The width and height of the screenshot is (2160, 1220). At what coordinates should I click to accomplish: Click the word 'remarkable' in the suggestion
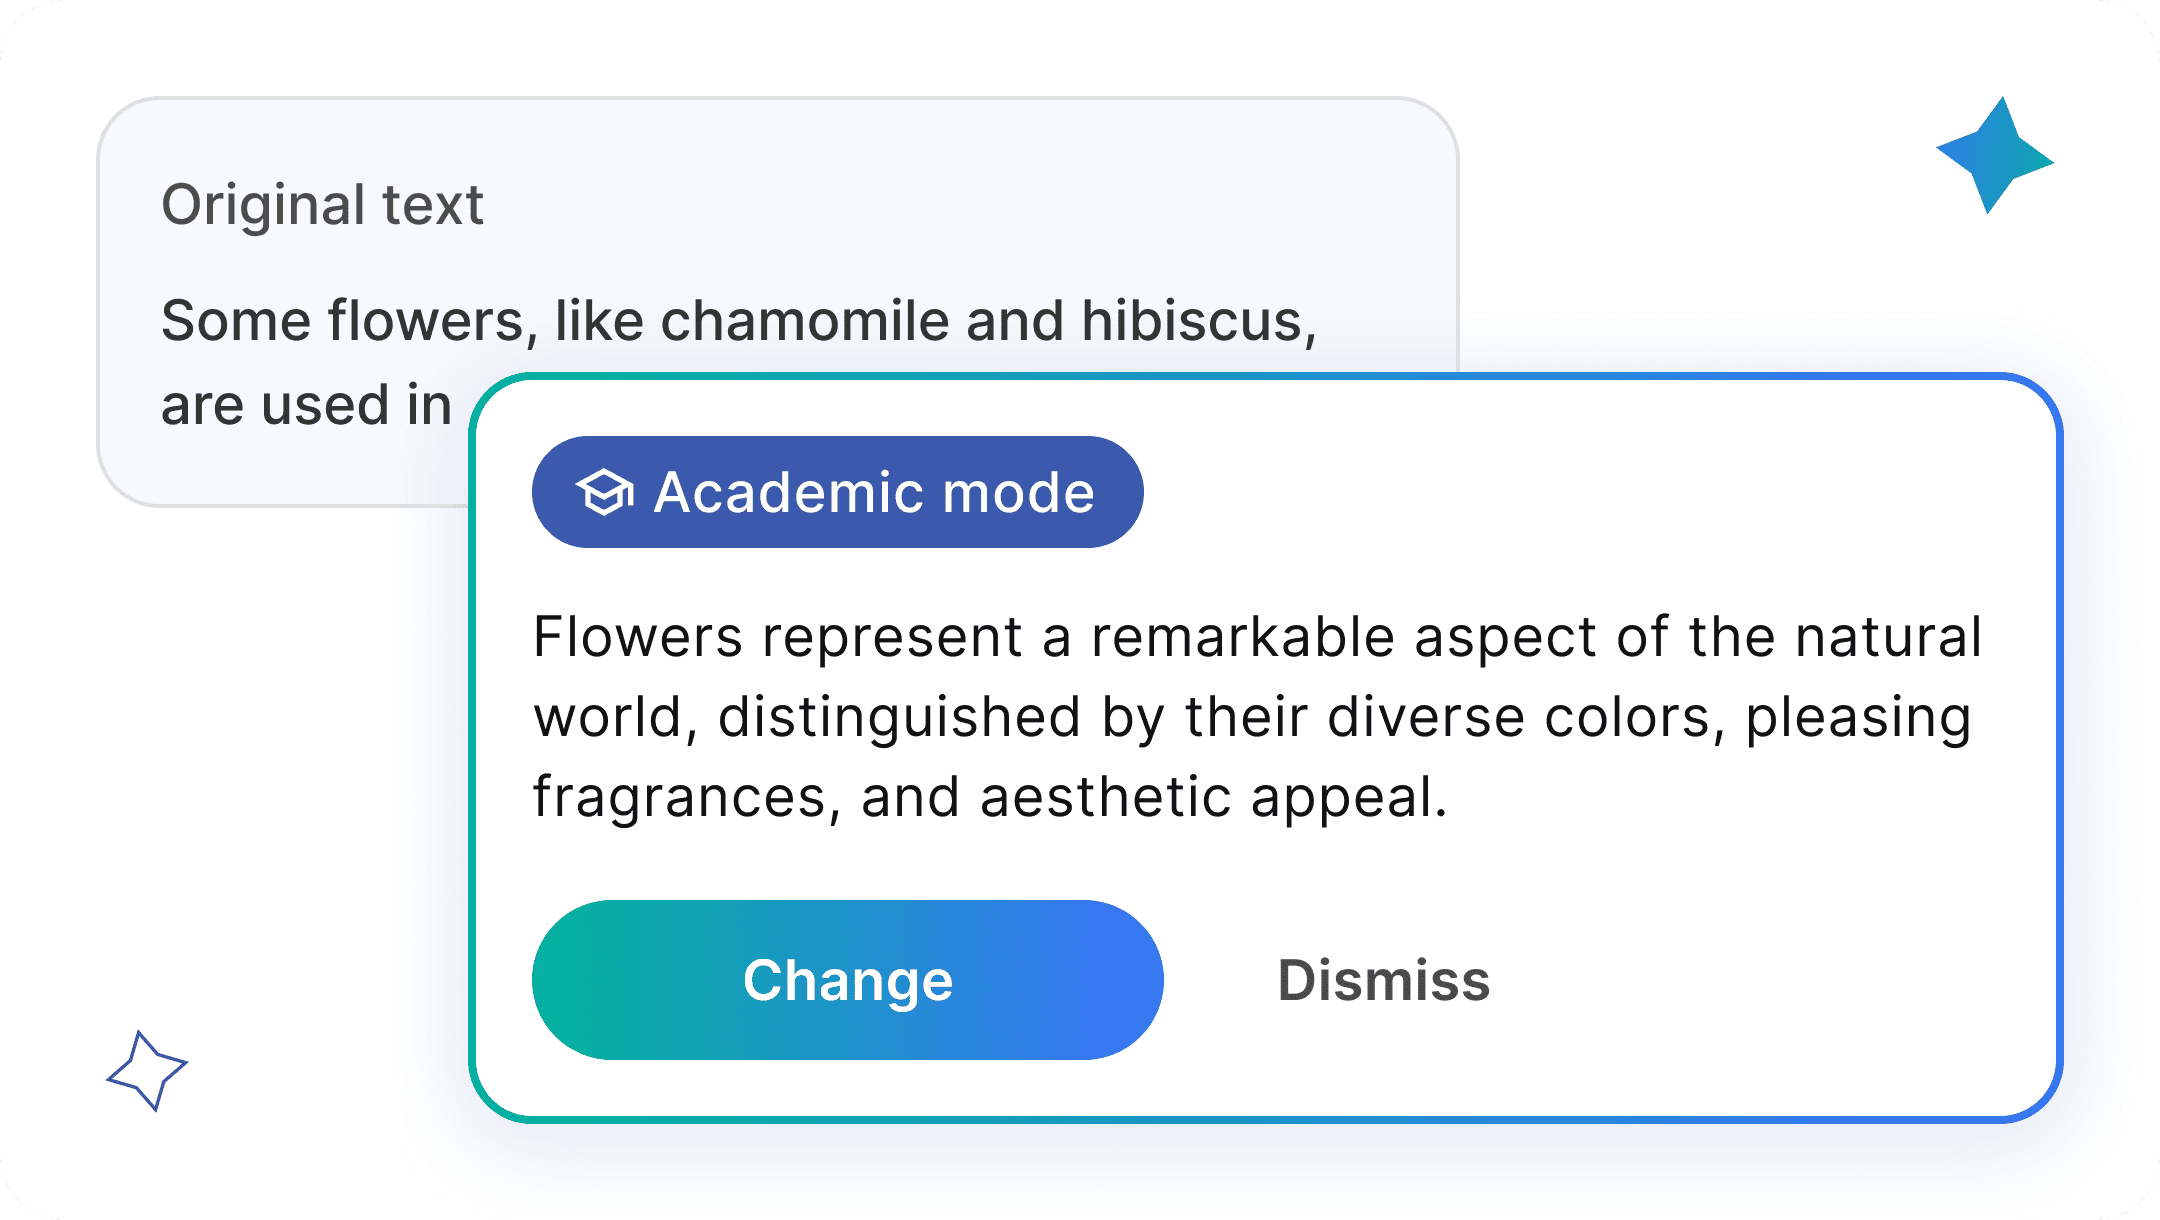1243,637
